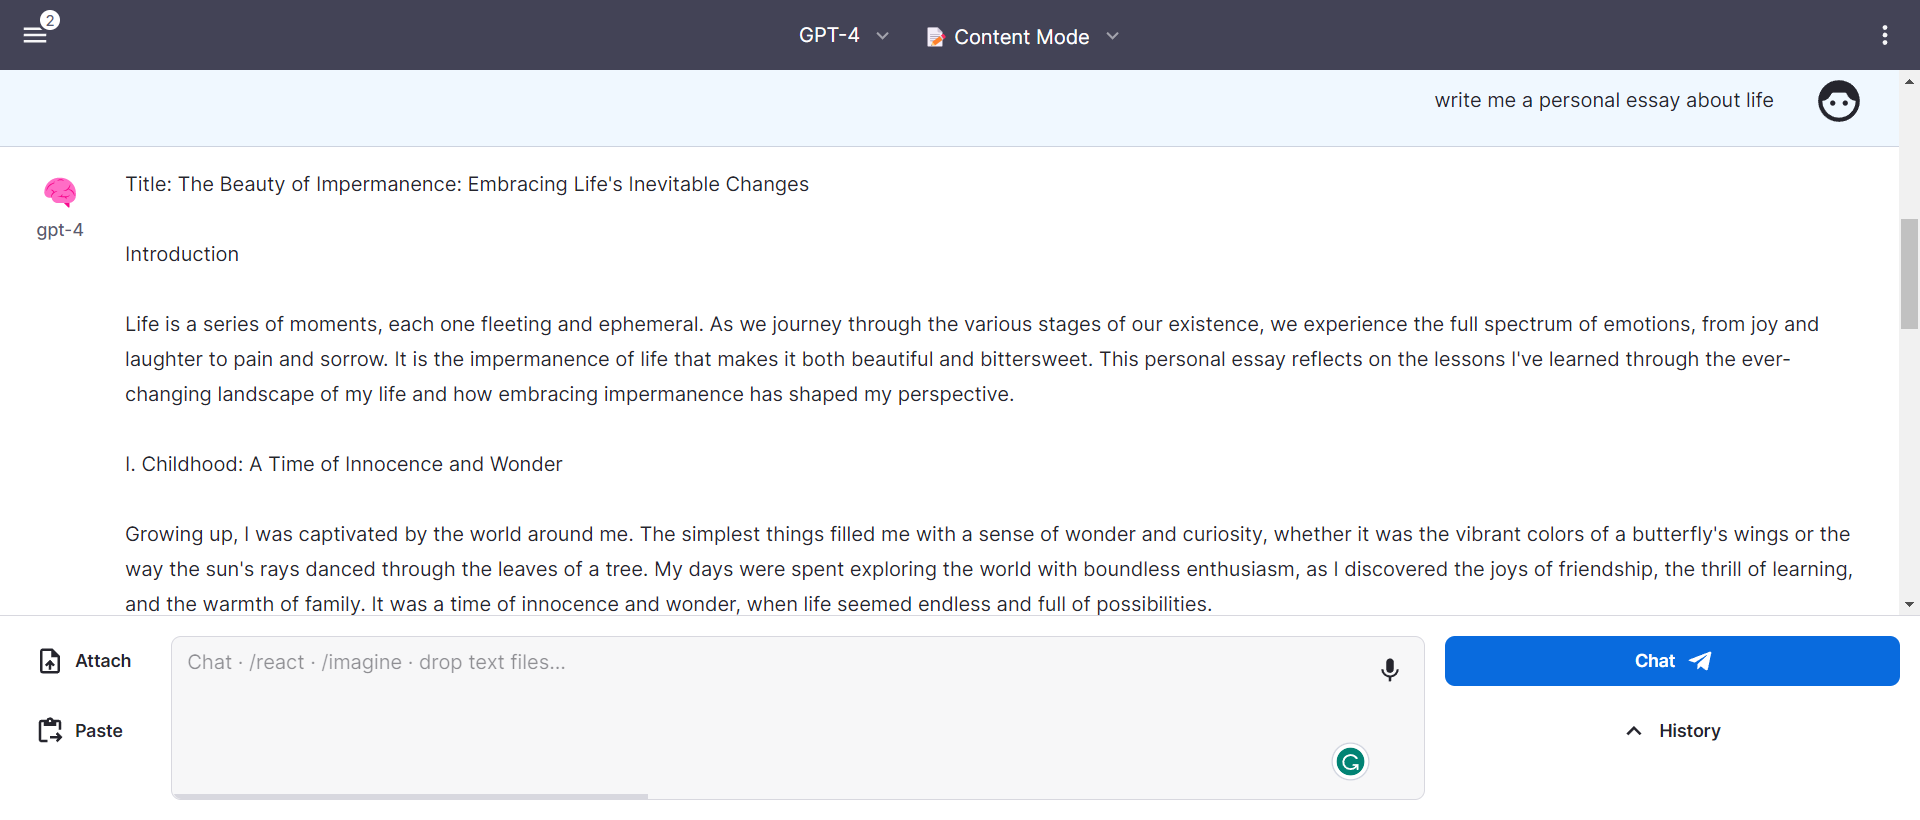Viewport: 1920px width, 820px height.
Task: Expand the History panel chevron
Action: 1634,731
